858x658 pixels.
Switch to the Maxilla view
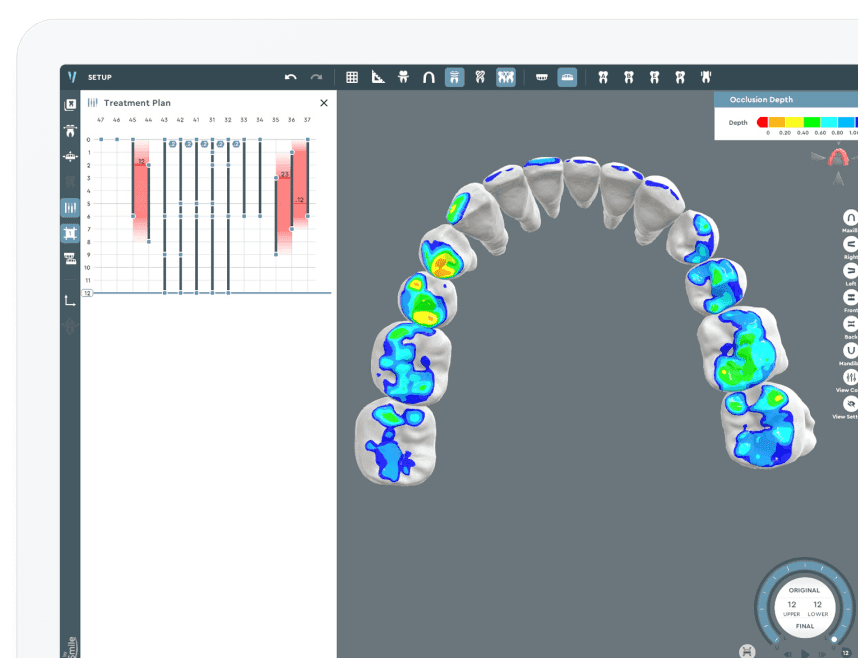(x=850, y=218)
